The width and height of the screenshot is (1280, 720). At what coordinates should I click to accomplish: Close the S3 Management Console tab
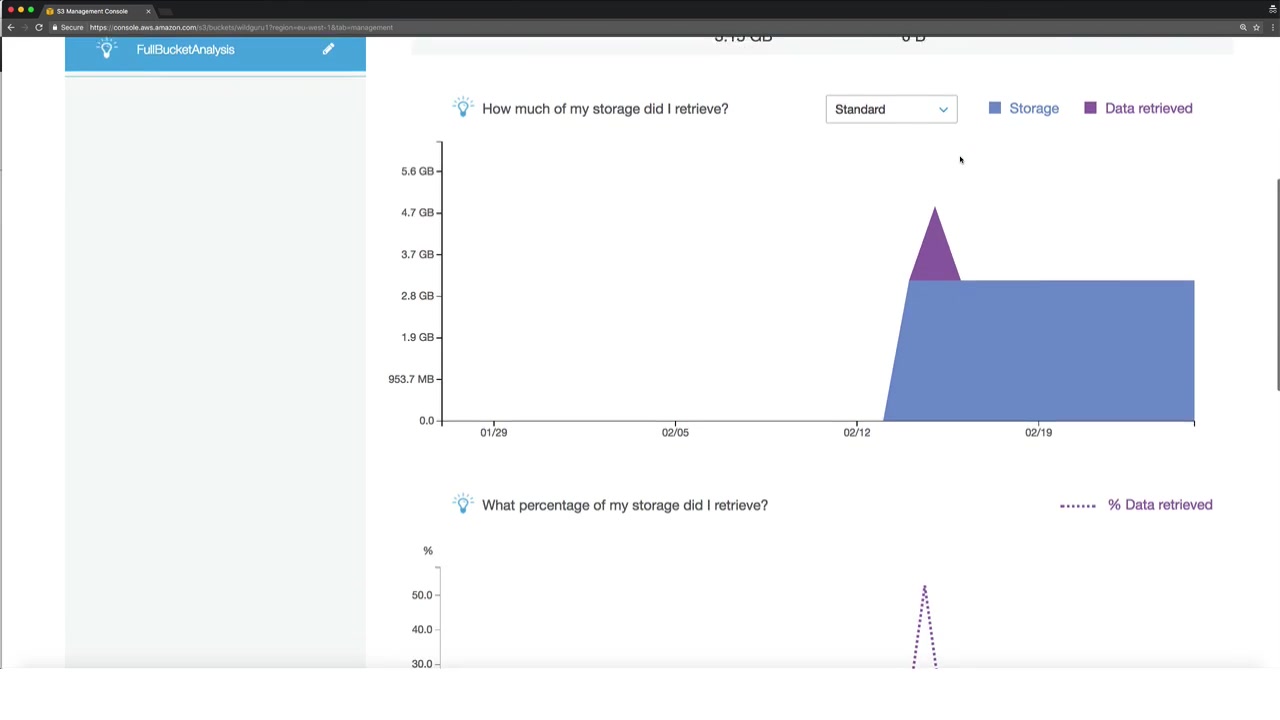[148, 11]
